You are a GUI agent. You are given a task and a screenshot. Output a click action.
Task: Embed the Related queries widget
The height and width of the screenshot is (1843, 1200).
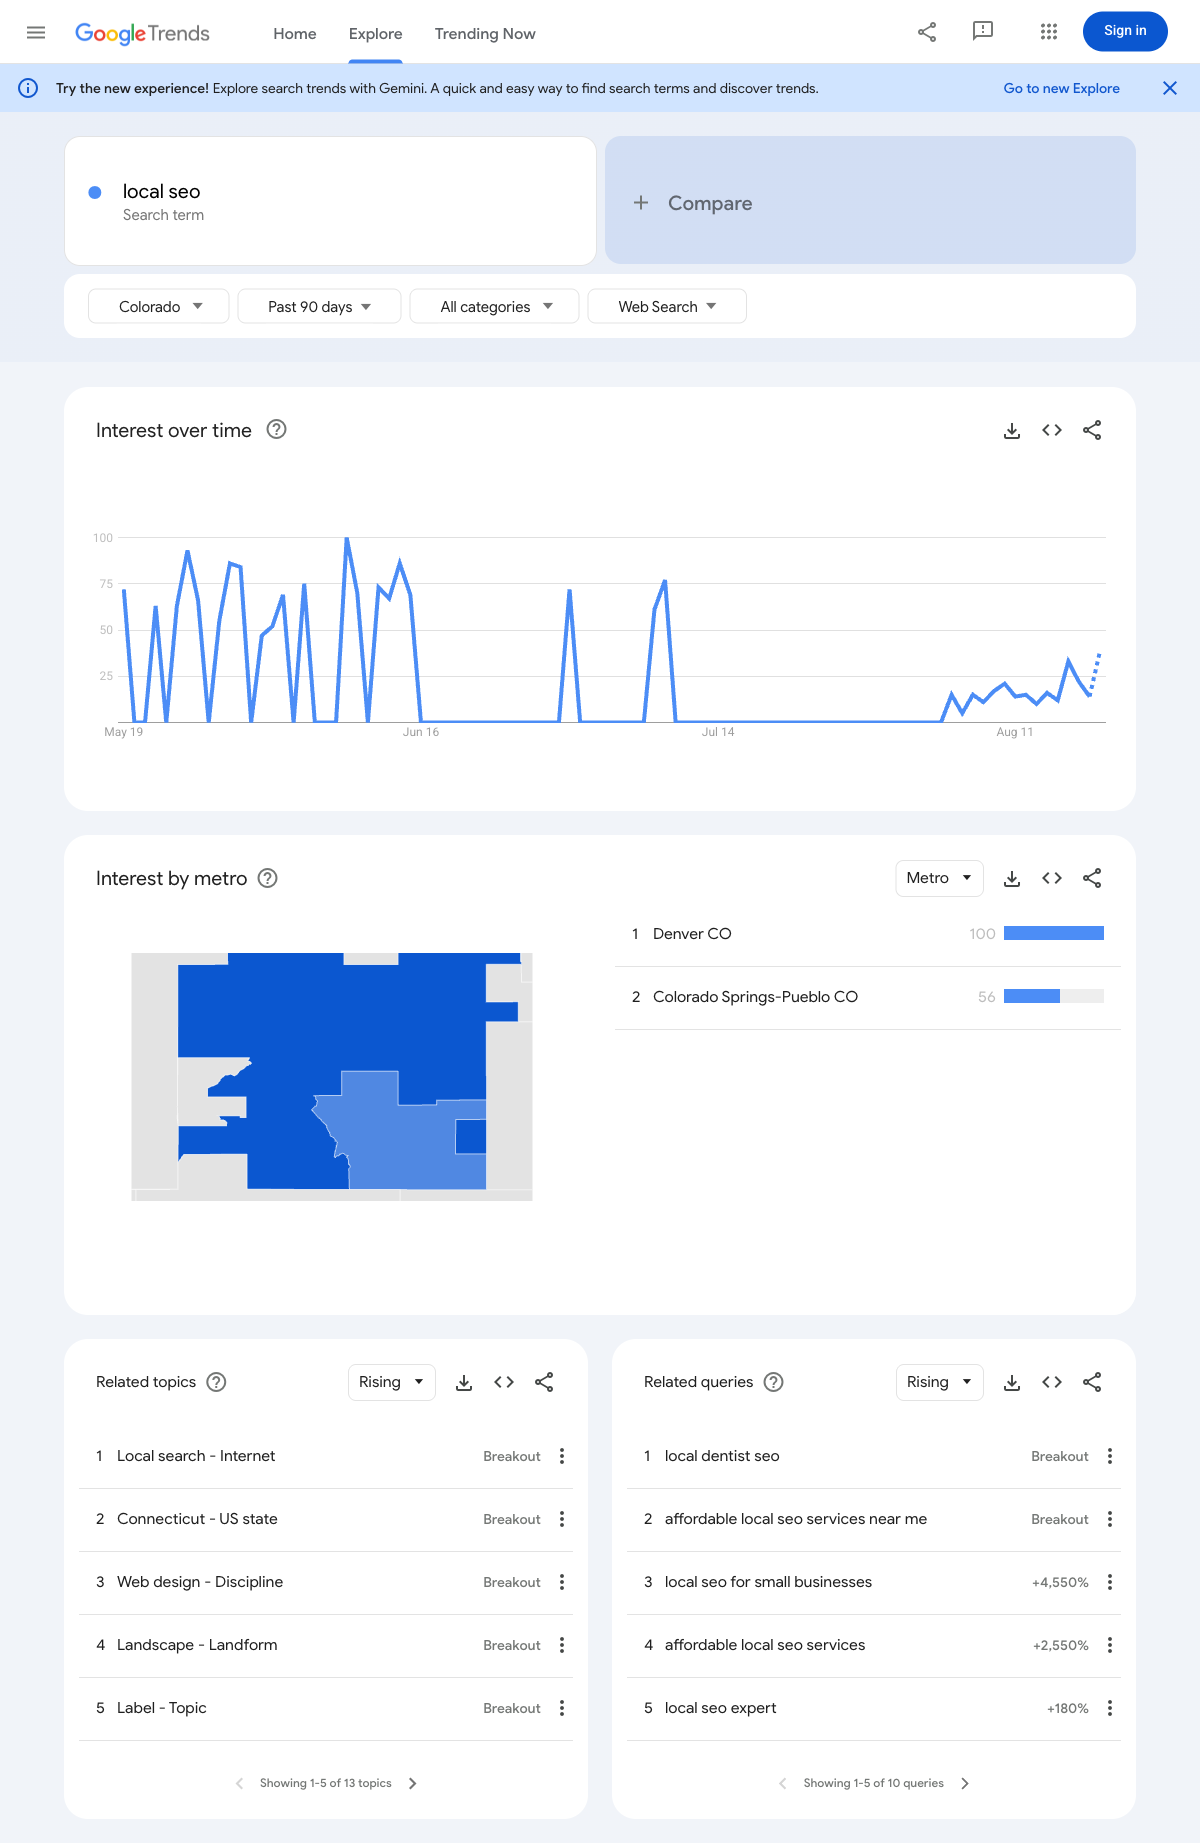tap(1052, 1382)
